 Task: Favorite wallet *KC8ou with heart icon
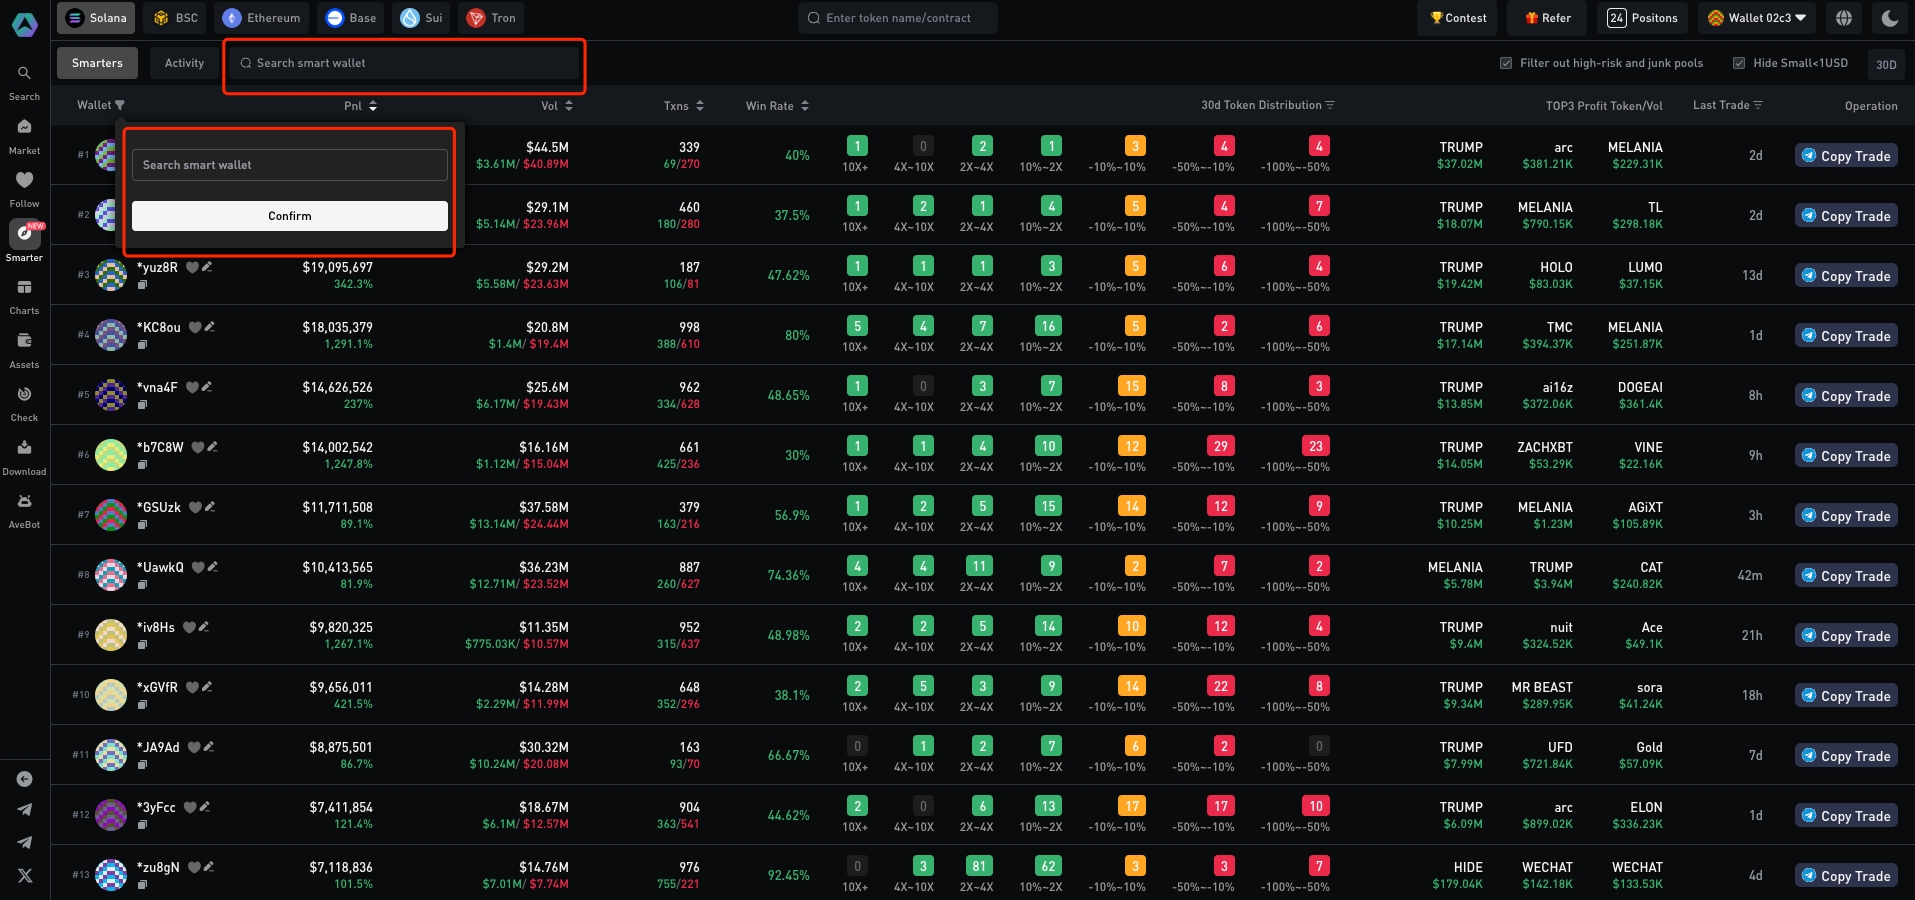click(x=195, y=327)
